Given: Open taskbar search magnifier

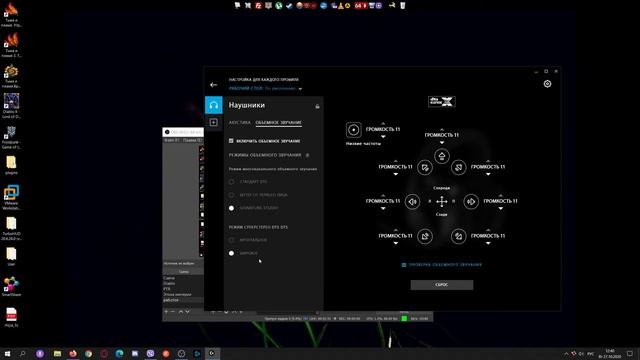Looking at the screenshot, I should (22, 353).
